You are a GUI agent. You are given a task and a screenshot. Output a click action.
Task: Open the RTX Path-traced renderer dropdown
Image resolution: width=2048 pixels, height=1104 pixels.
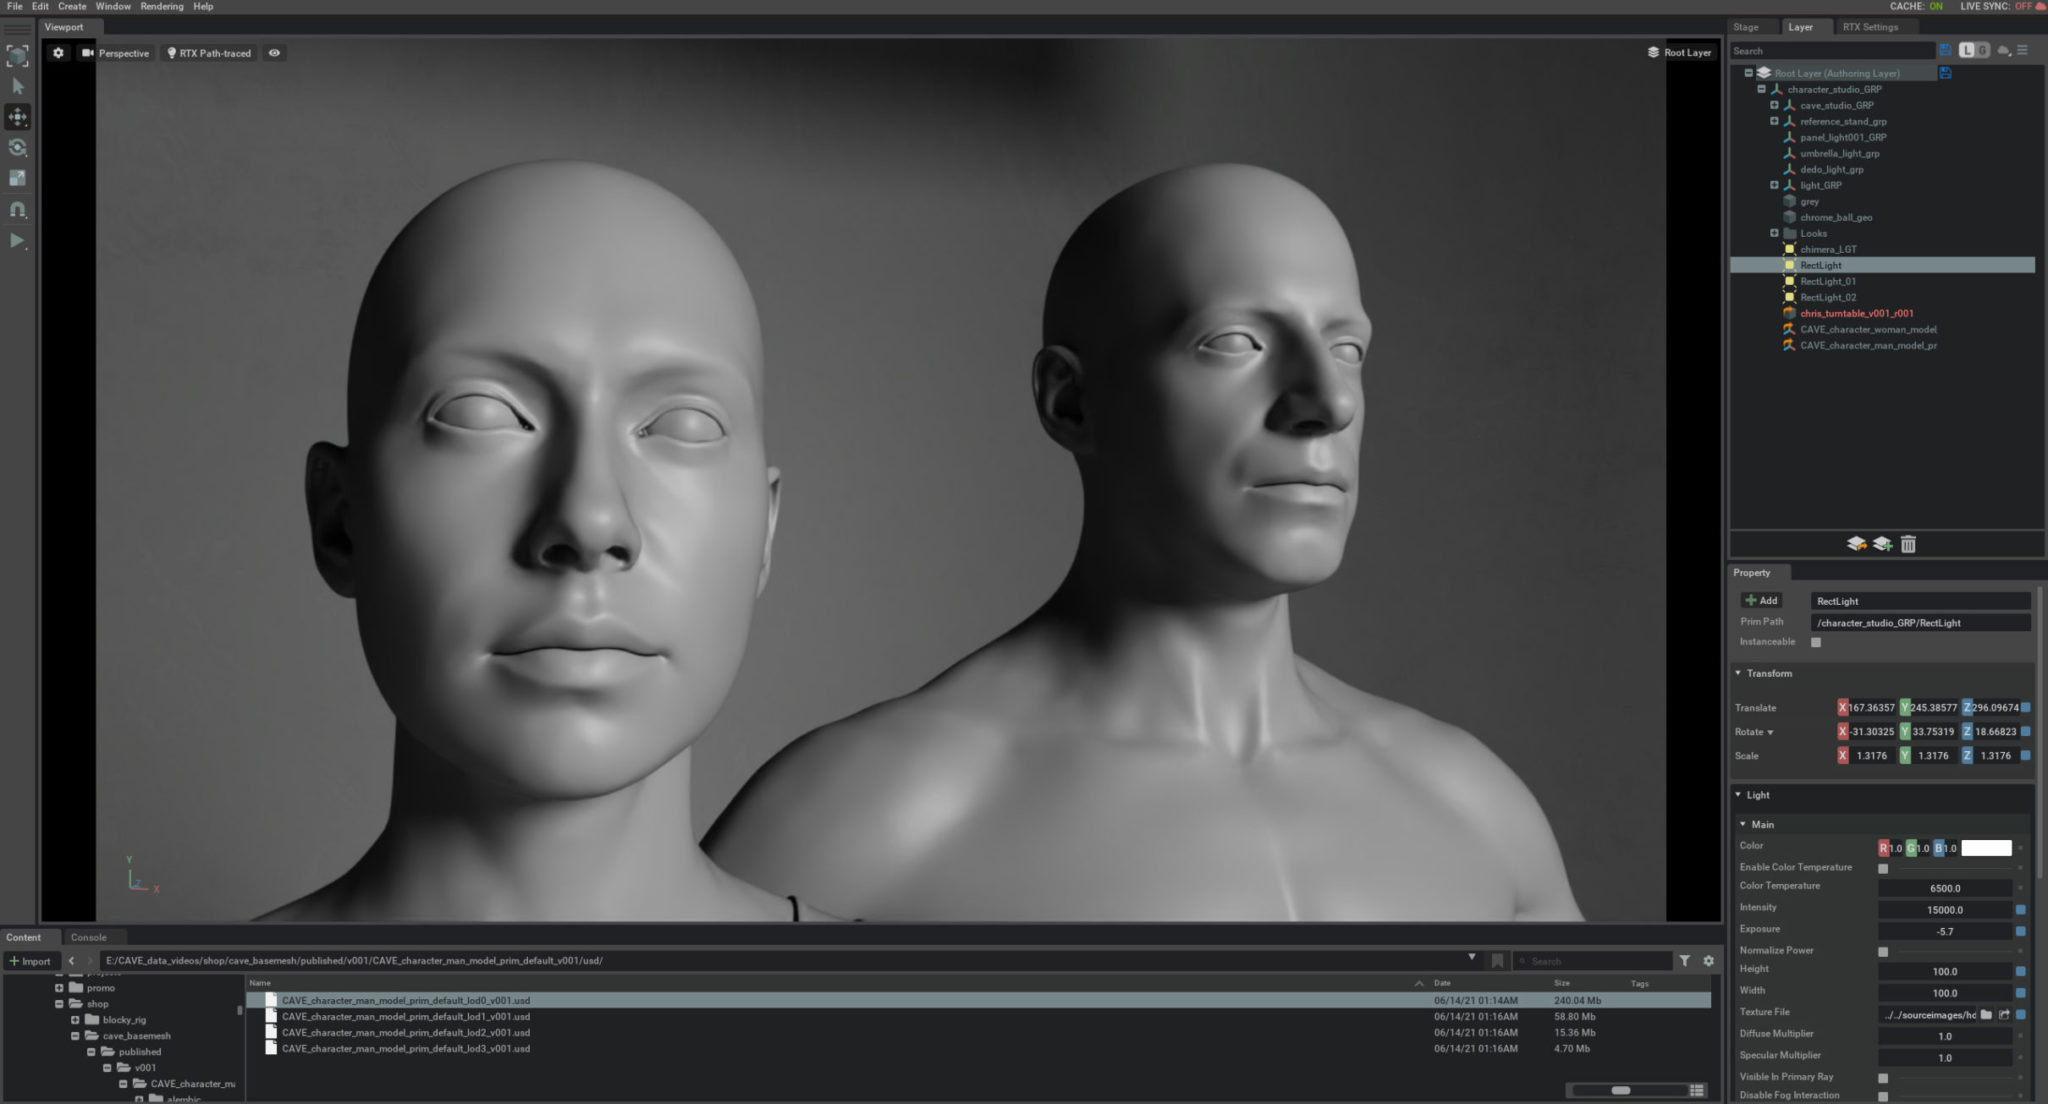pos(209,53)
